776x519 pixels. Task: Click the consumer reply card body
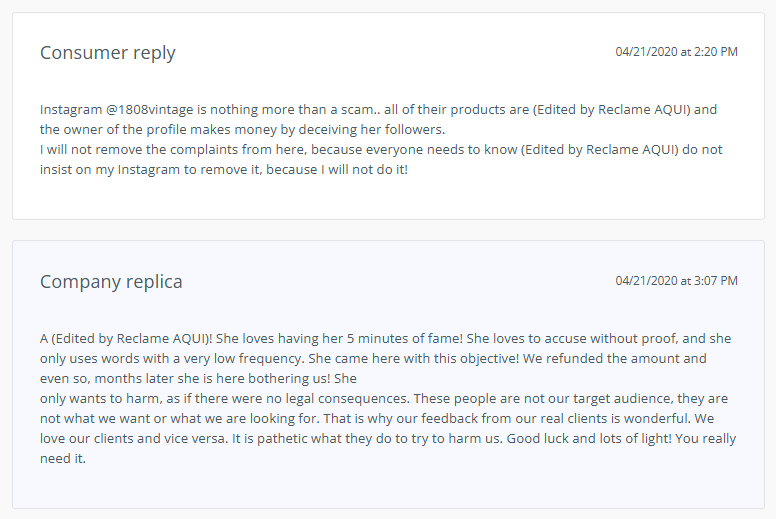388,116
